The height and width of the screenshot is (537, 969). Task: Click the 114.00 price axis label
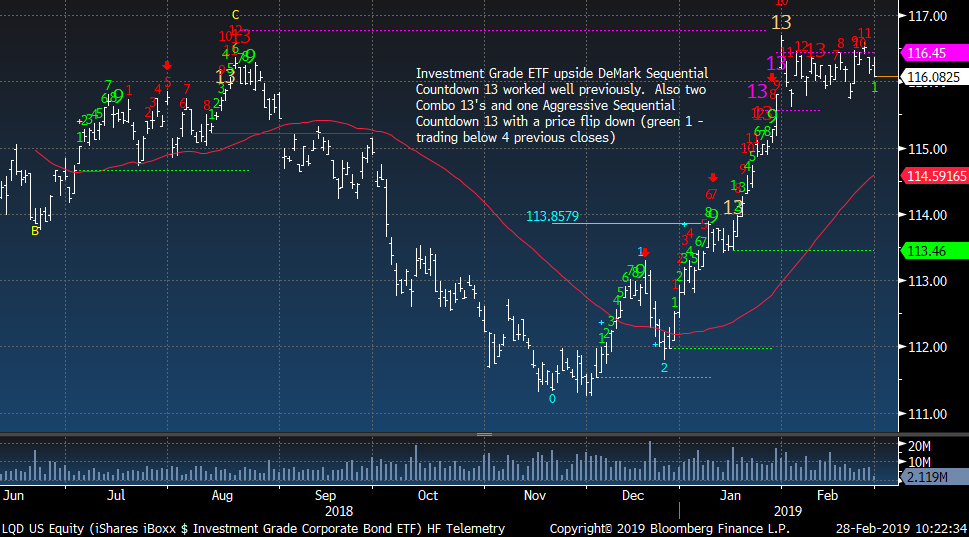click(x=927, y=215)
